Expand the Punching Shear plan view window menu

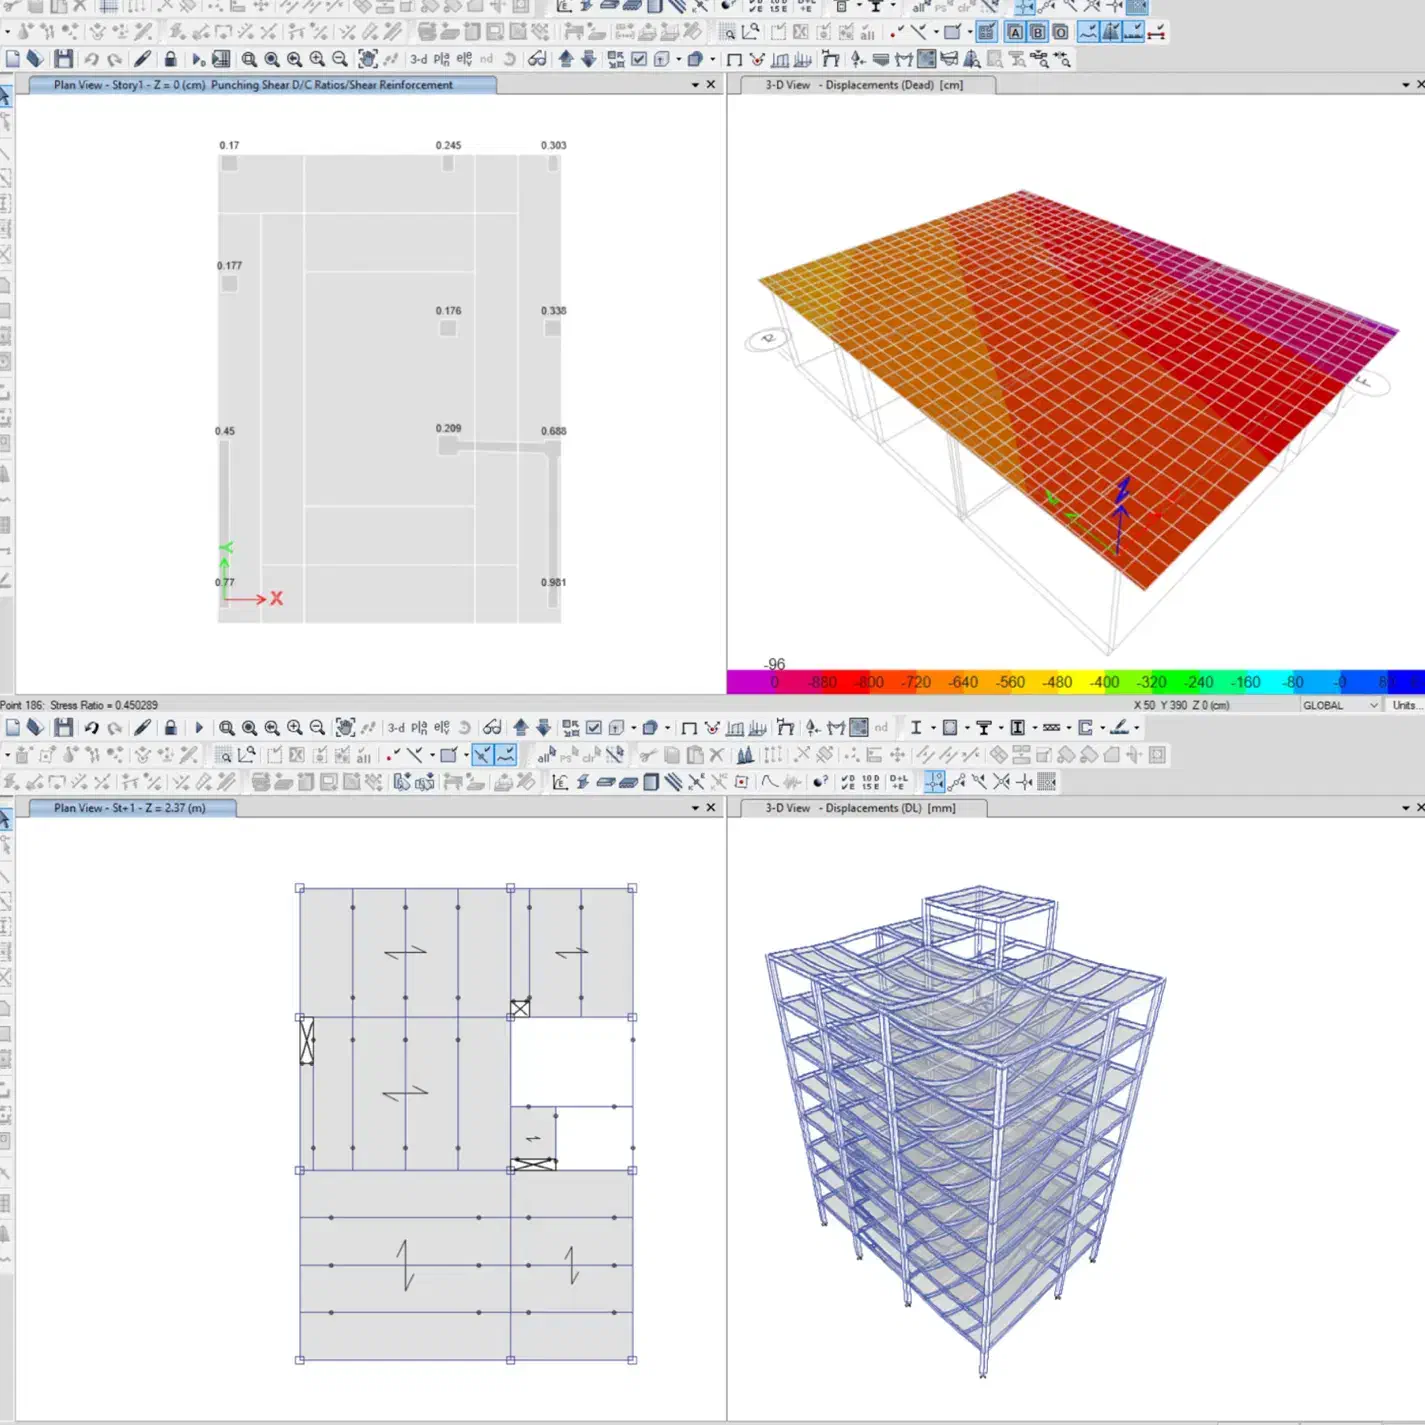(695, 85)
